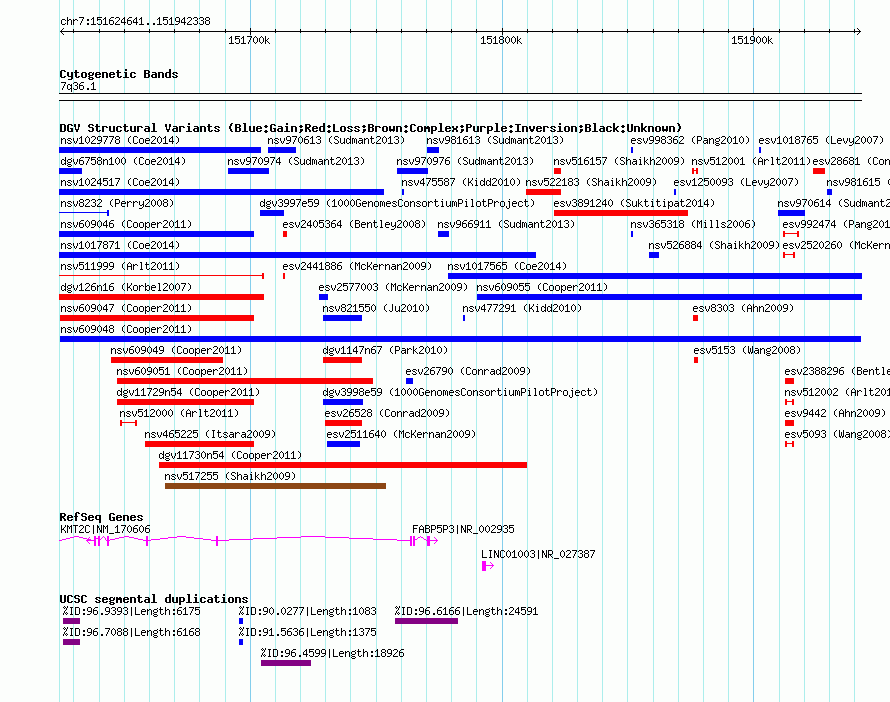Select nsv516157 (Shaikh2009) label
This screenshot has height=702, width=890.
619,161
